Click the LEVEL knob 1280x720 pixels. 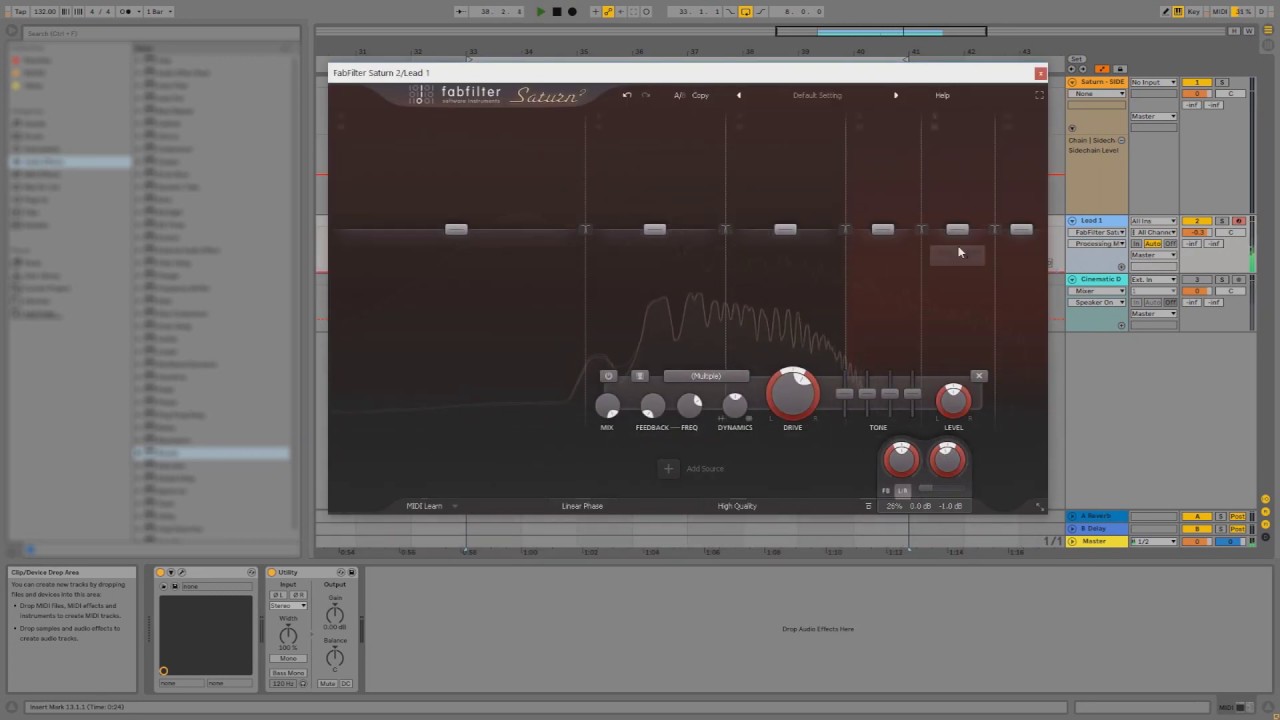953,401
